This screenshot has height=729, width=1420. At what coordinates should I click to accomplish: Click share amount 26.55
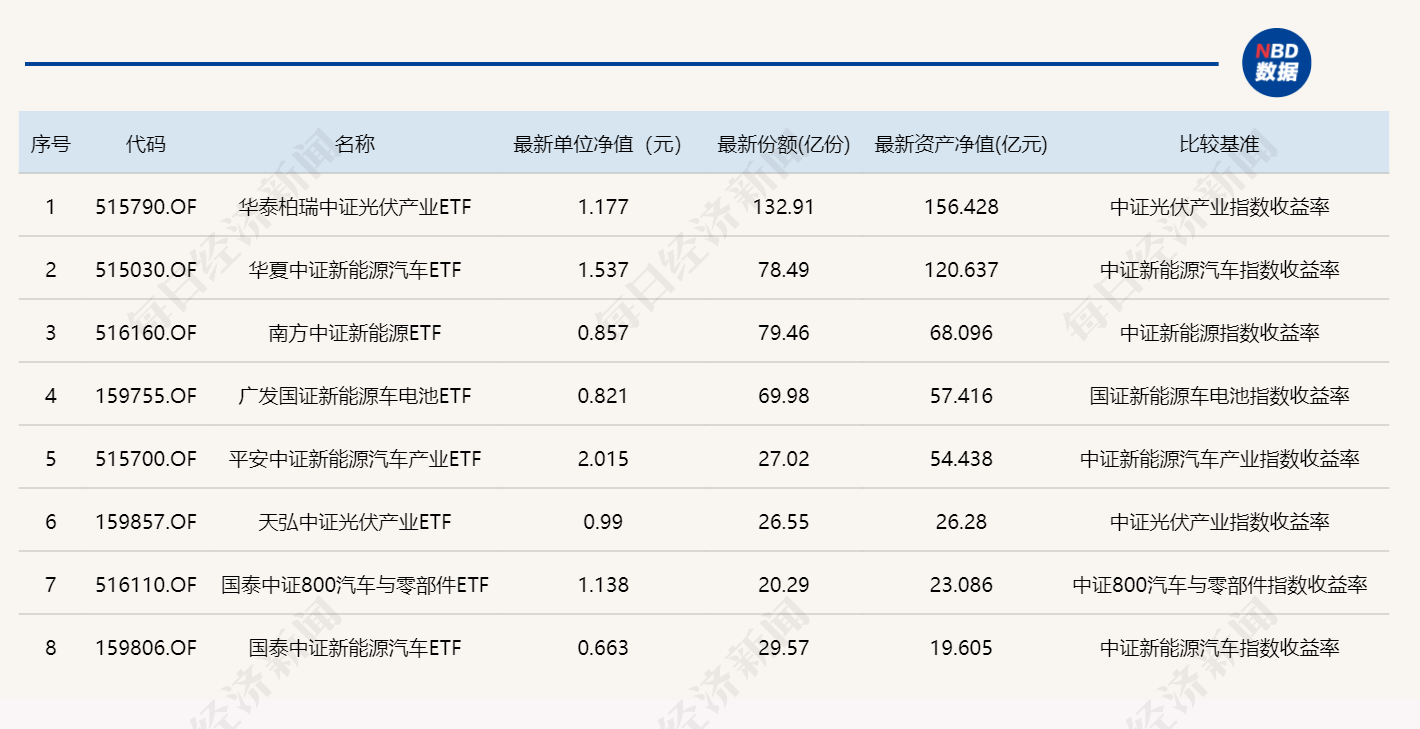pos(784,522)
